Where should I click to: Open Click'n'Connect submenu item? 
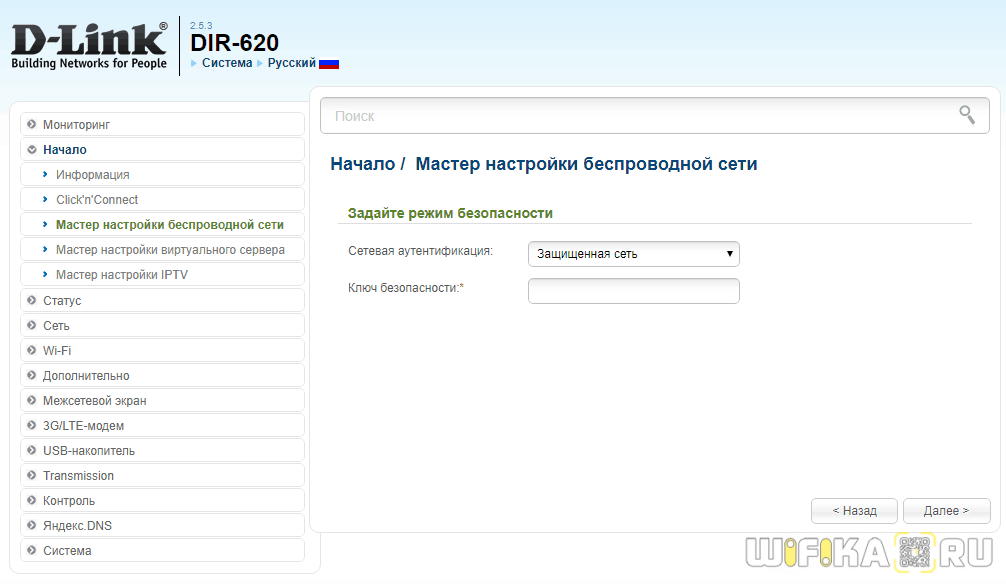[97, 200]
